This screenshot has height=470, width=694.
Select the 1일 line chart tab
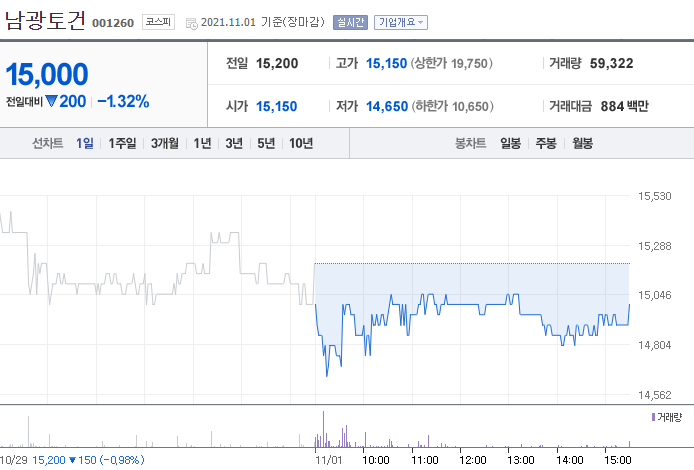coord(85,143)
